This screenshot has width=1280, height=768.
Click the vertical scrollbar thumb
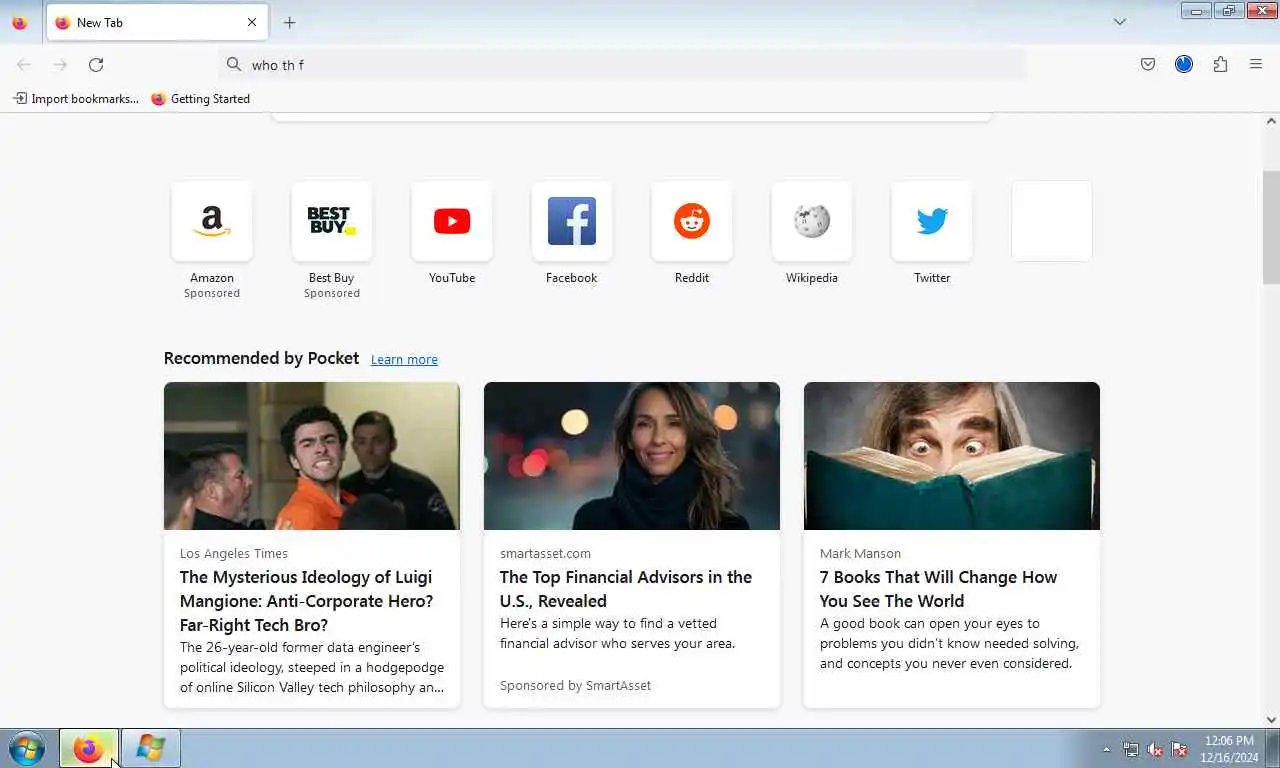pyautogui.click(x=1271, y=227)
